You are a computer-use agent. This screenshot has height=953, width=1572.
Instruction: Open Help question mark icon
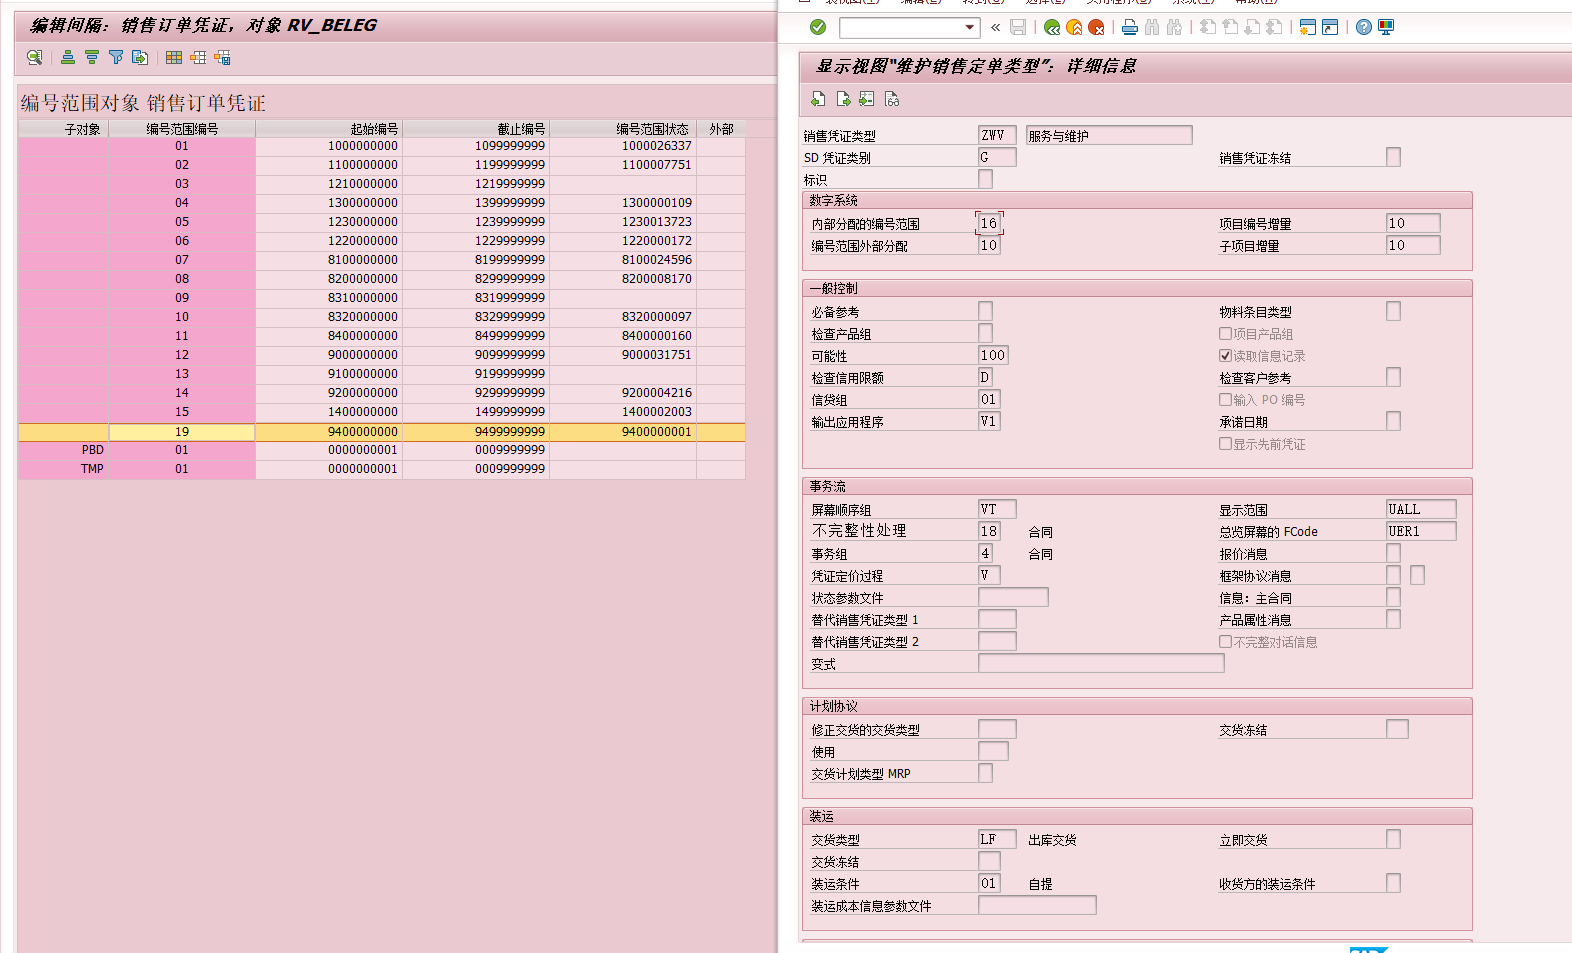click(1364, 27)
